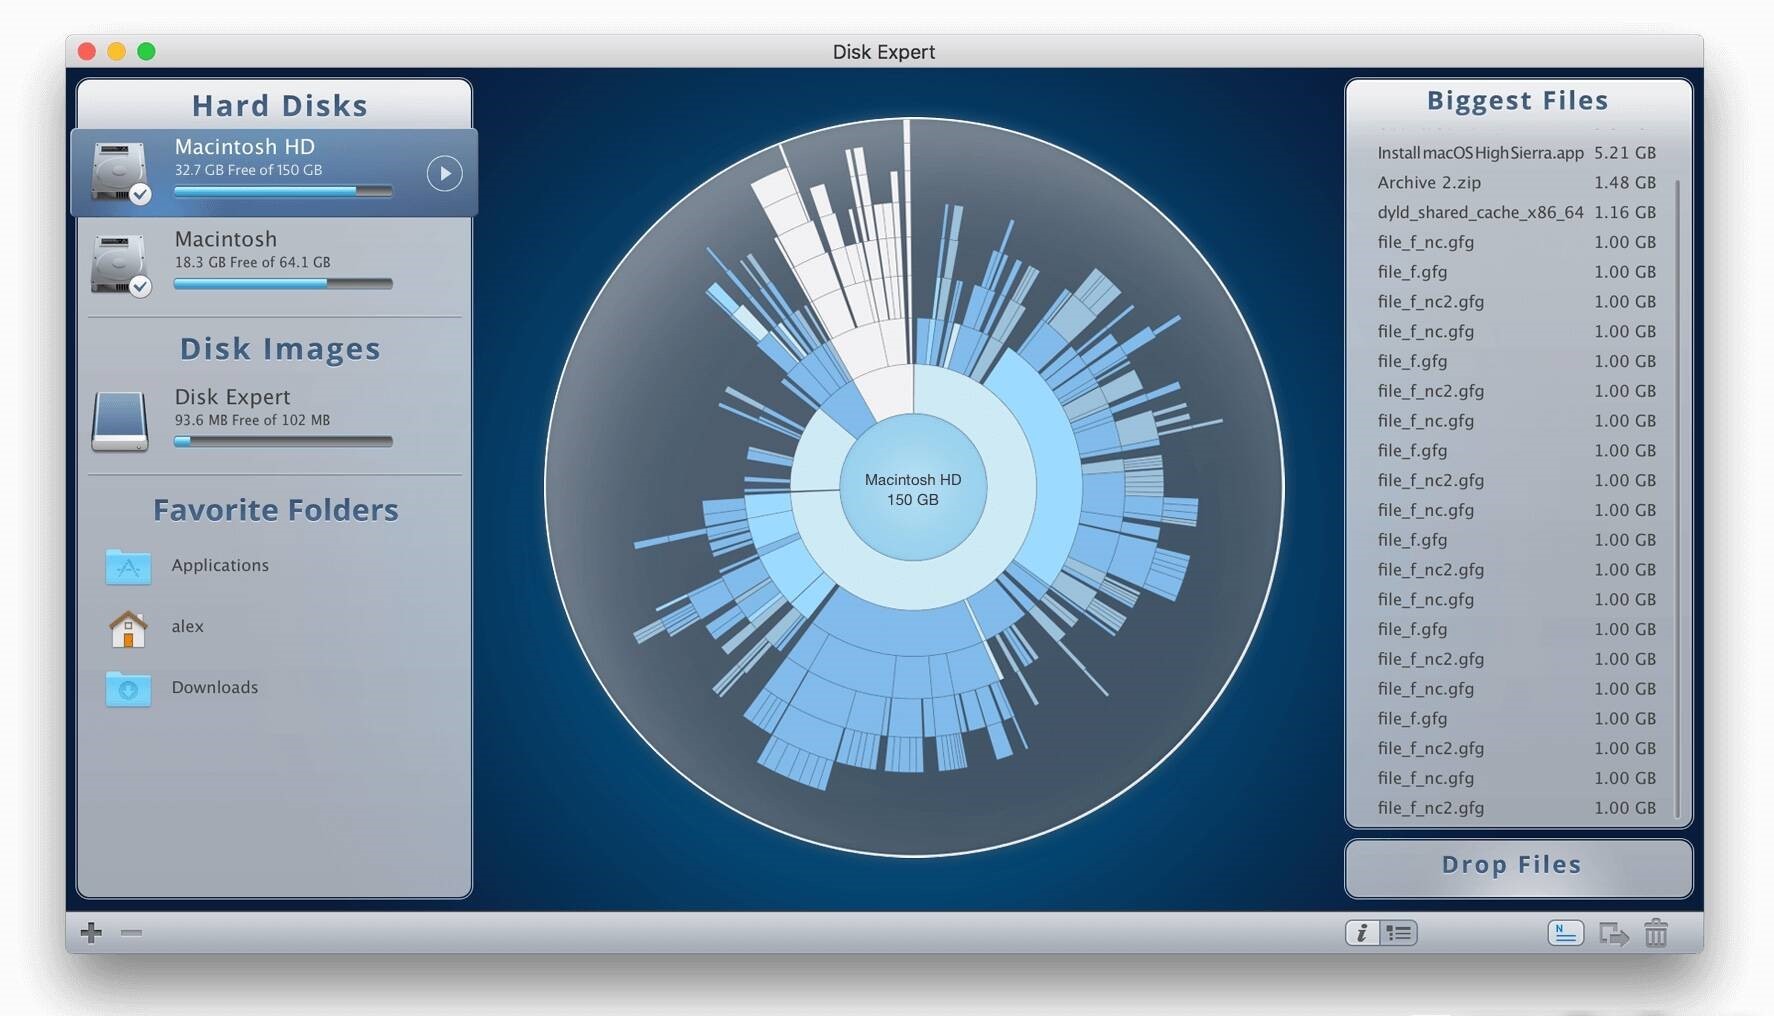Remove selected item with the minus button
The width and height of the screenshot is (1774, 1016).
pyautogui.click(x=129, y=932)
